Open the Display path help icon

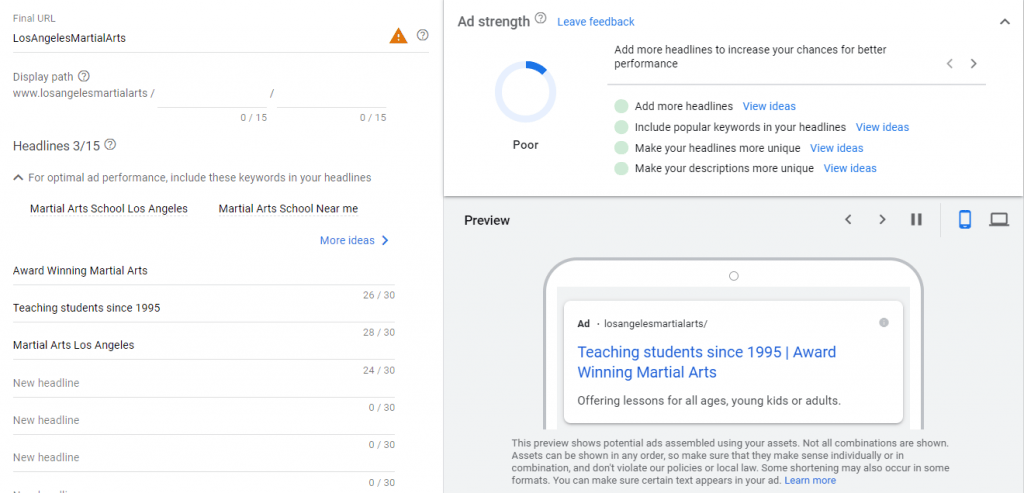point(84,76)
